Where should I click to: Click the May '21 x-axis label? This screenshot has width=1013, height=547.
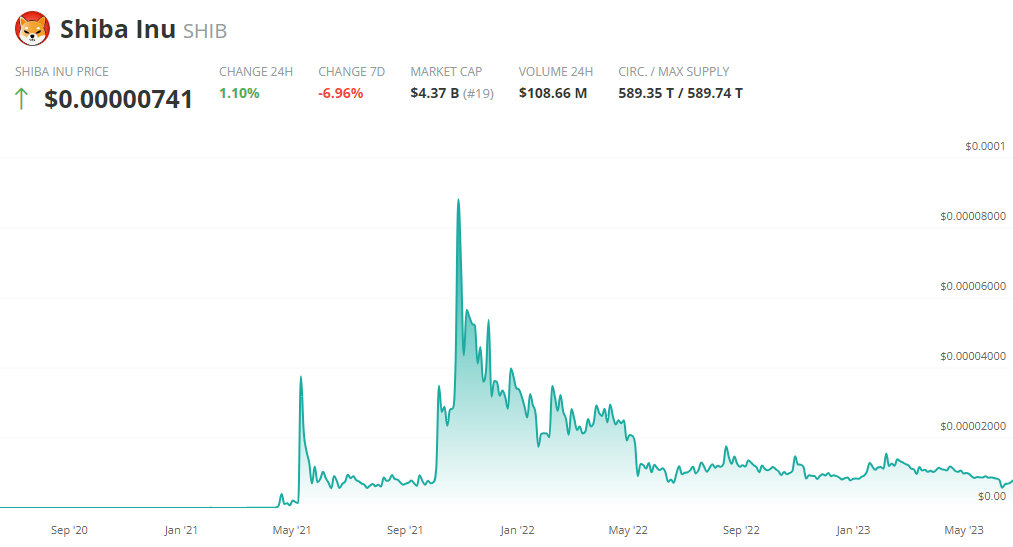tap(291, 530)
